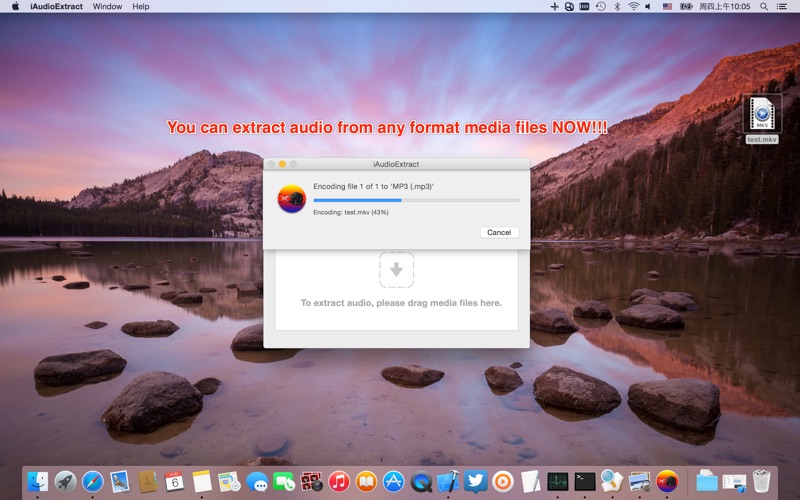Image resolution: width=800 pixels, height=500 pixels.
Task: Open FaceTime from the Dock
Action: (x=284, y=481)
